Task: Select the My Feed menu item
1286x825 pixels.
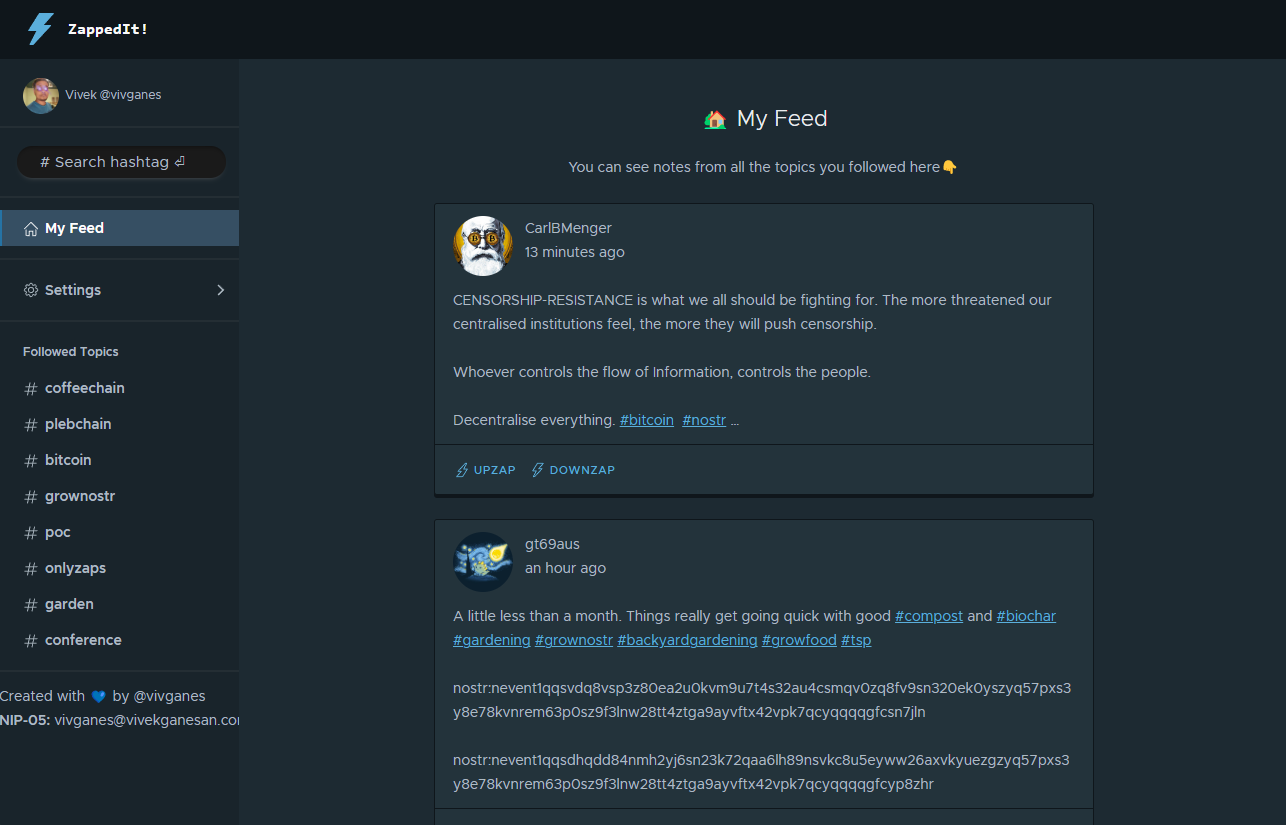Action: 74,228
